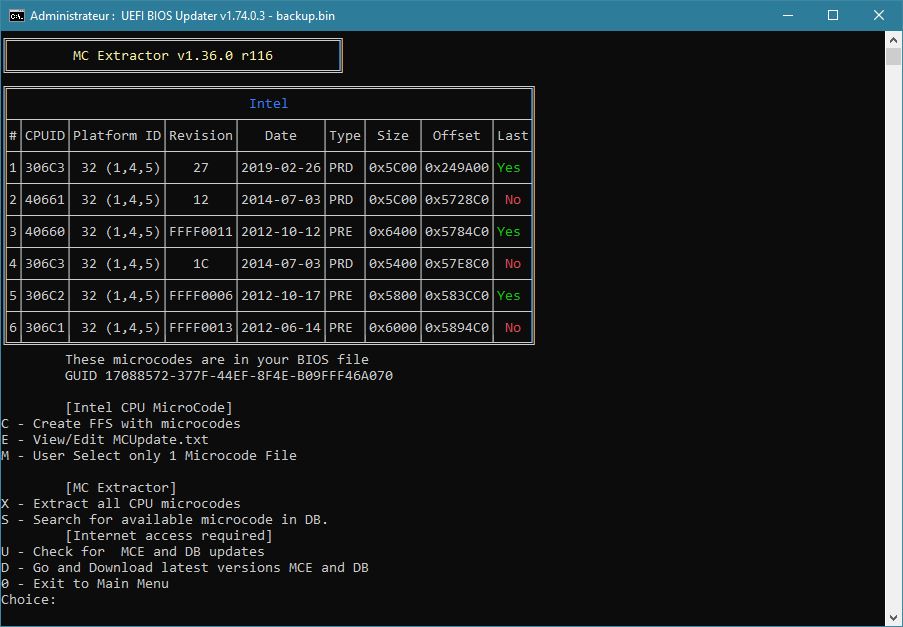Click 'C - Create FFS with microcodes' option

121,424
